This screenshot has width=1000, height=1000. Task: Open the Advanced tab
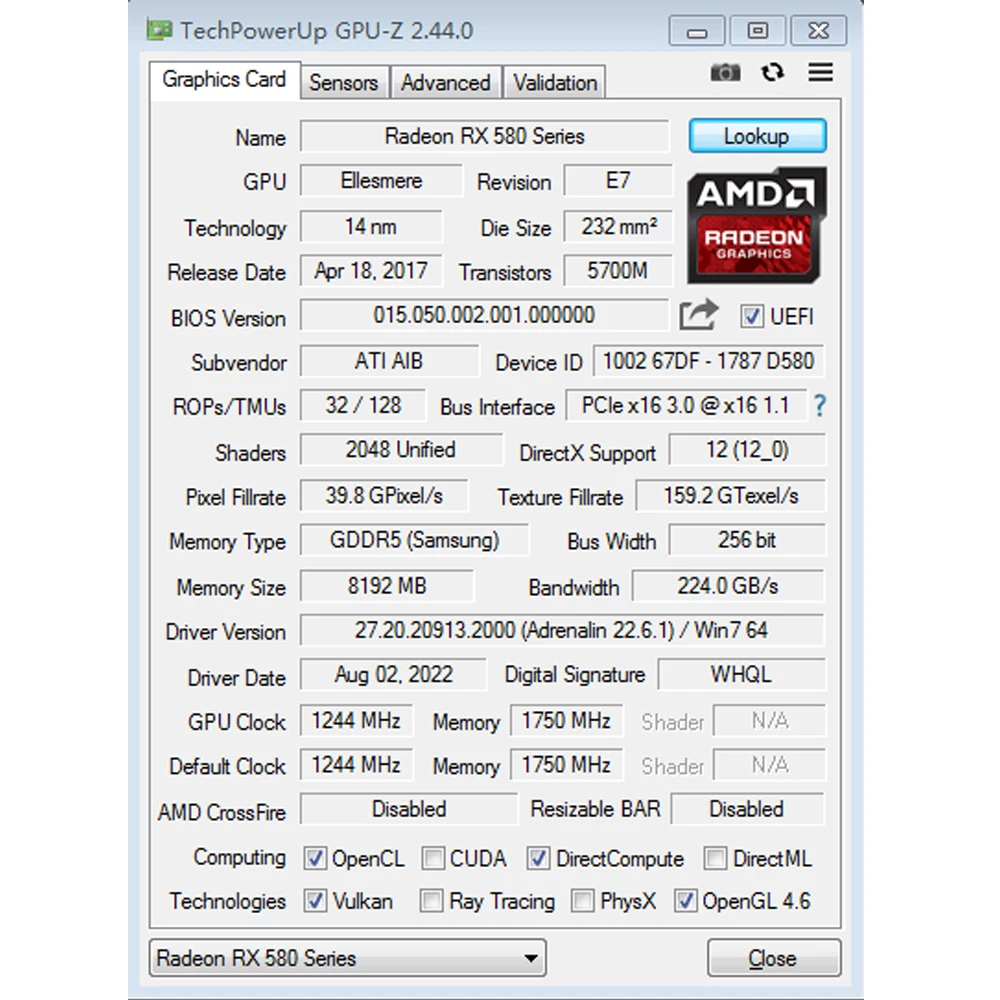click(x=446, y=82)
